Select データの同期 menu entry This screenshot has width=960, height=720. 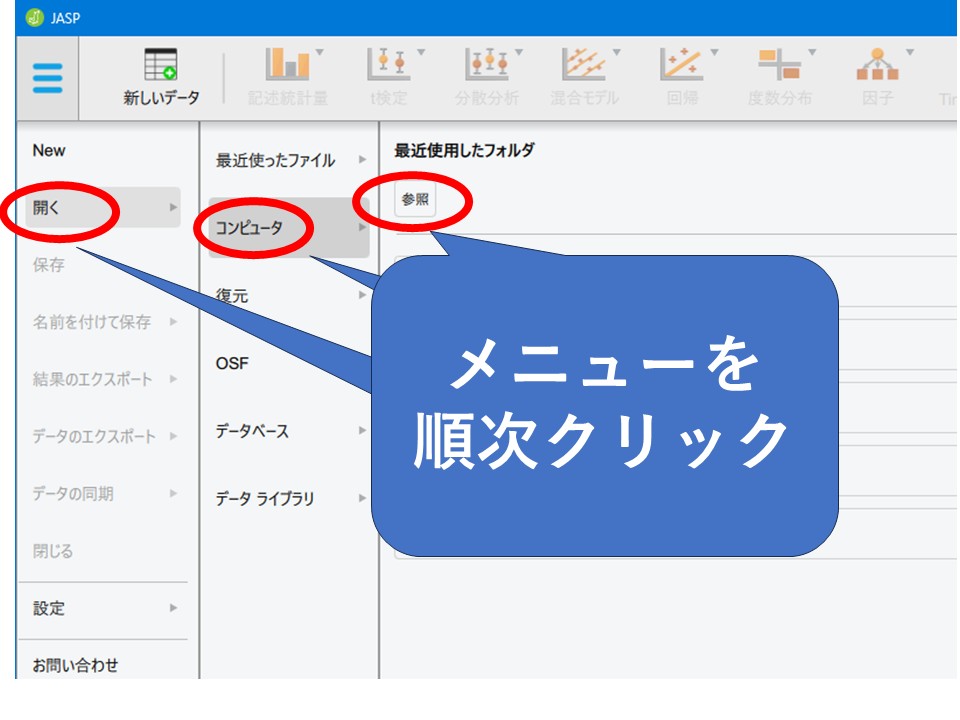coord(73,493)
